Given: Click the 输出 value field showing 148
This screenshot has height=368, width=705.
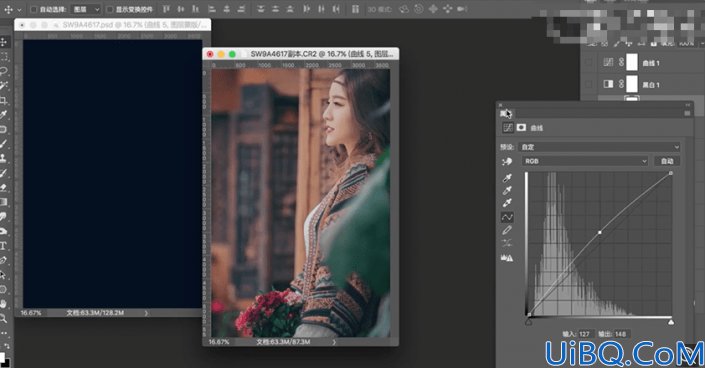Looking at the screenshot, I should [x=622, y=334].
